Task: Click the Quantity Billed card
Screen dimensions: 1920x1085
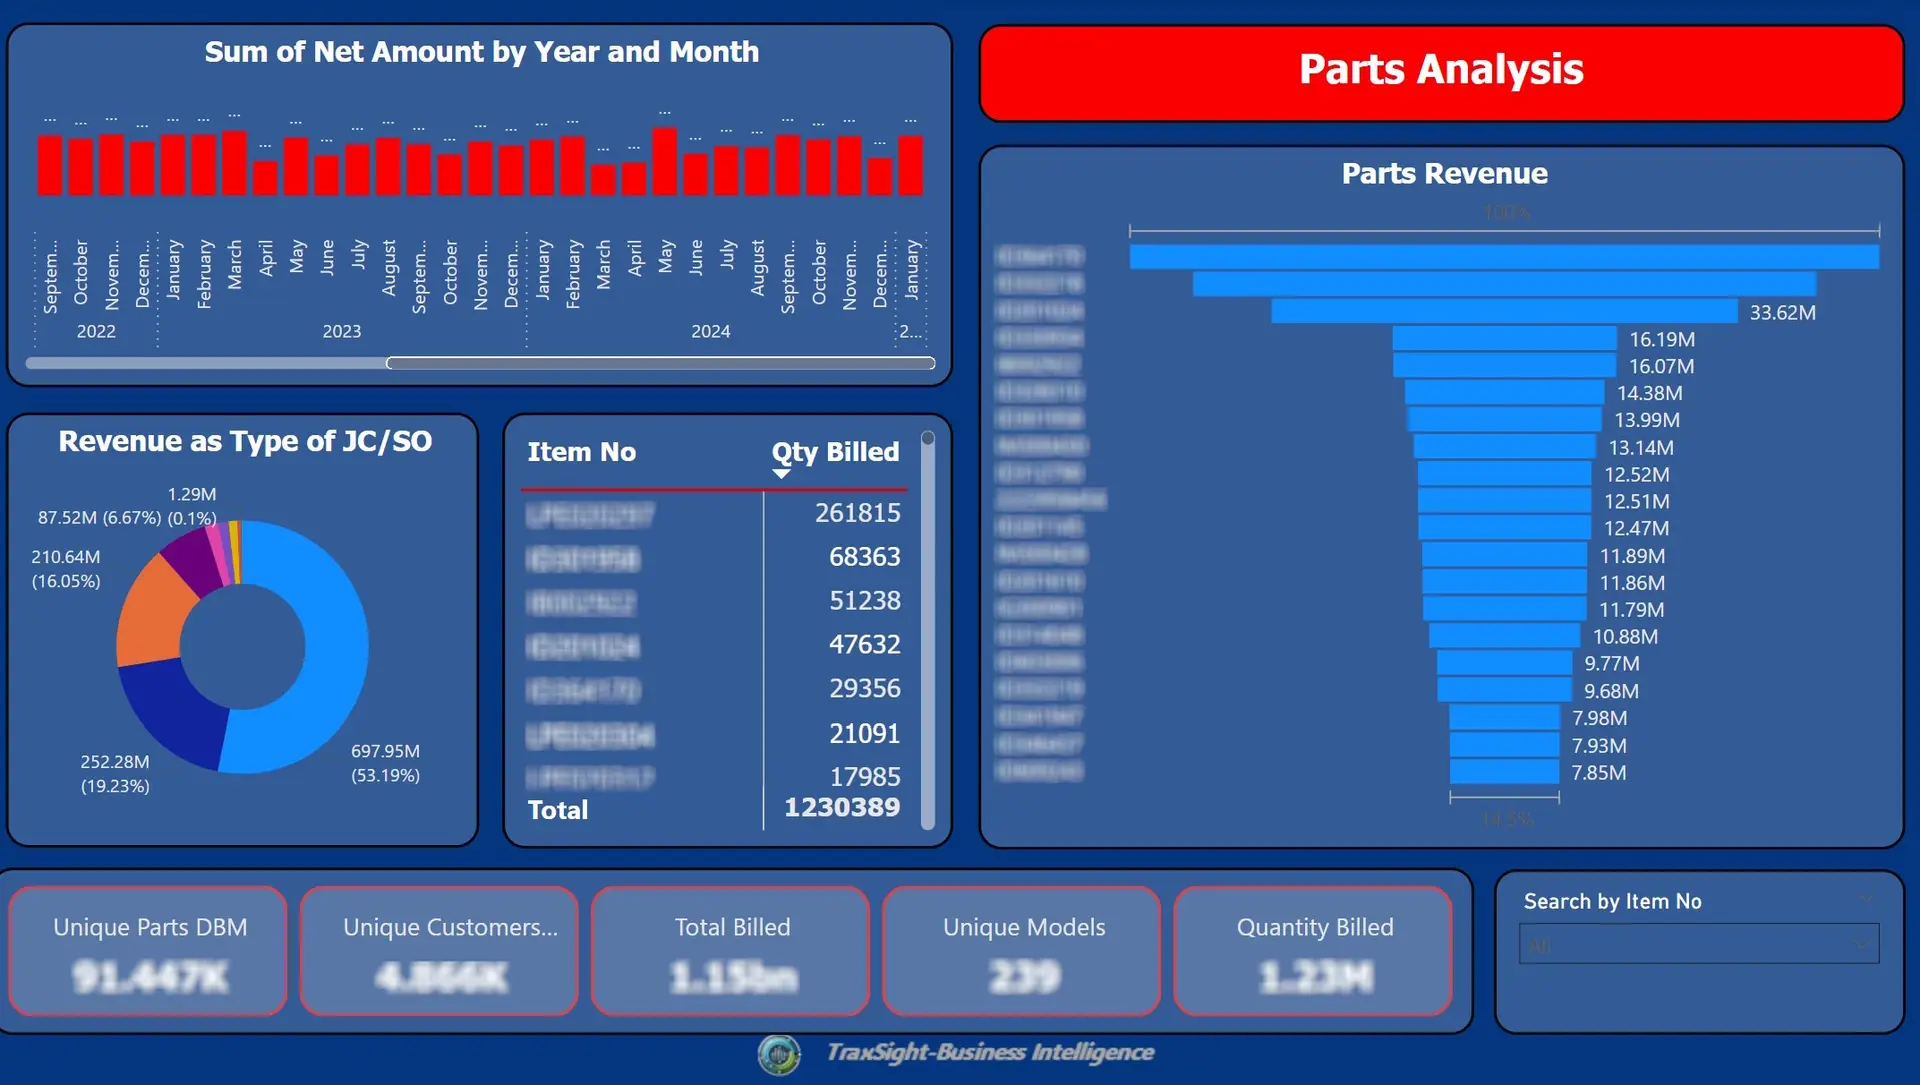Action: pyautogui.click(x=1313, y=950)
